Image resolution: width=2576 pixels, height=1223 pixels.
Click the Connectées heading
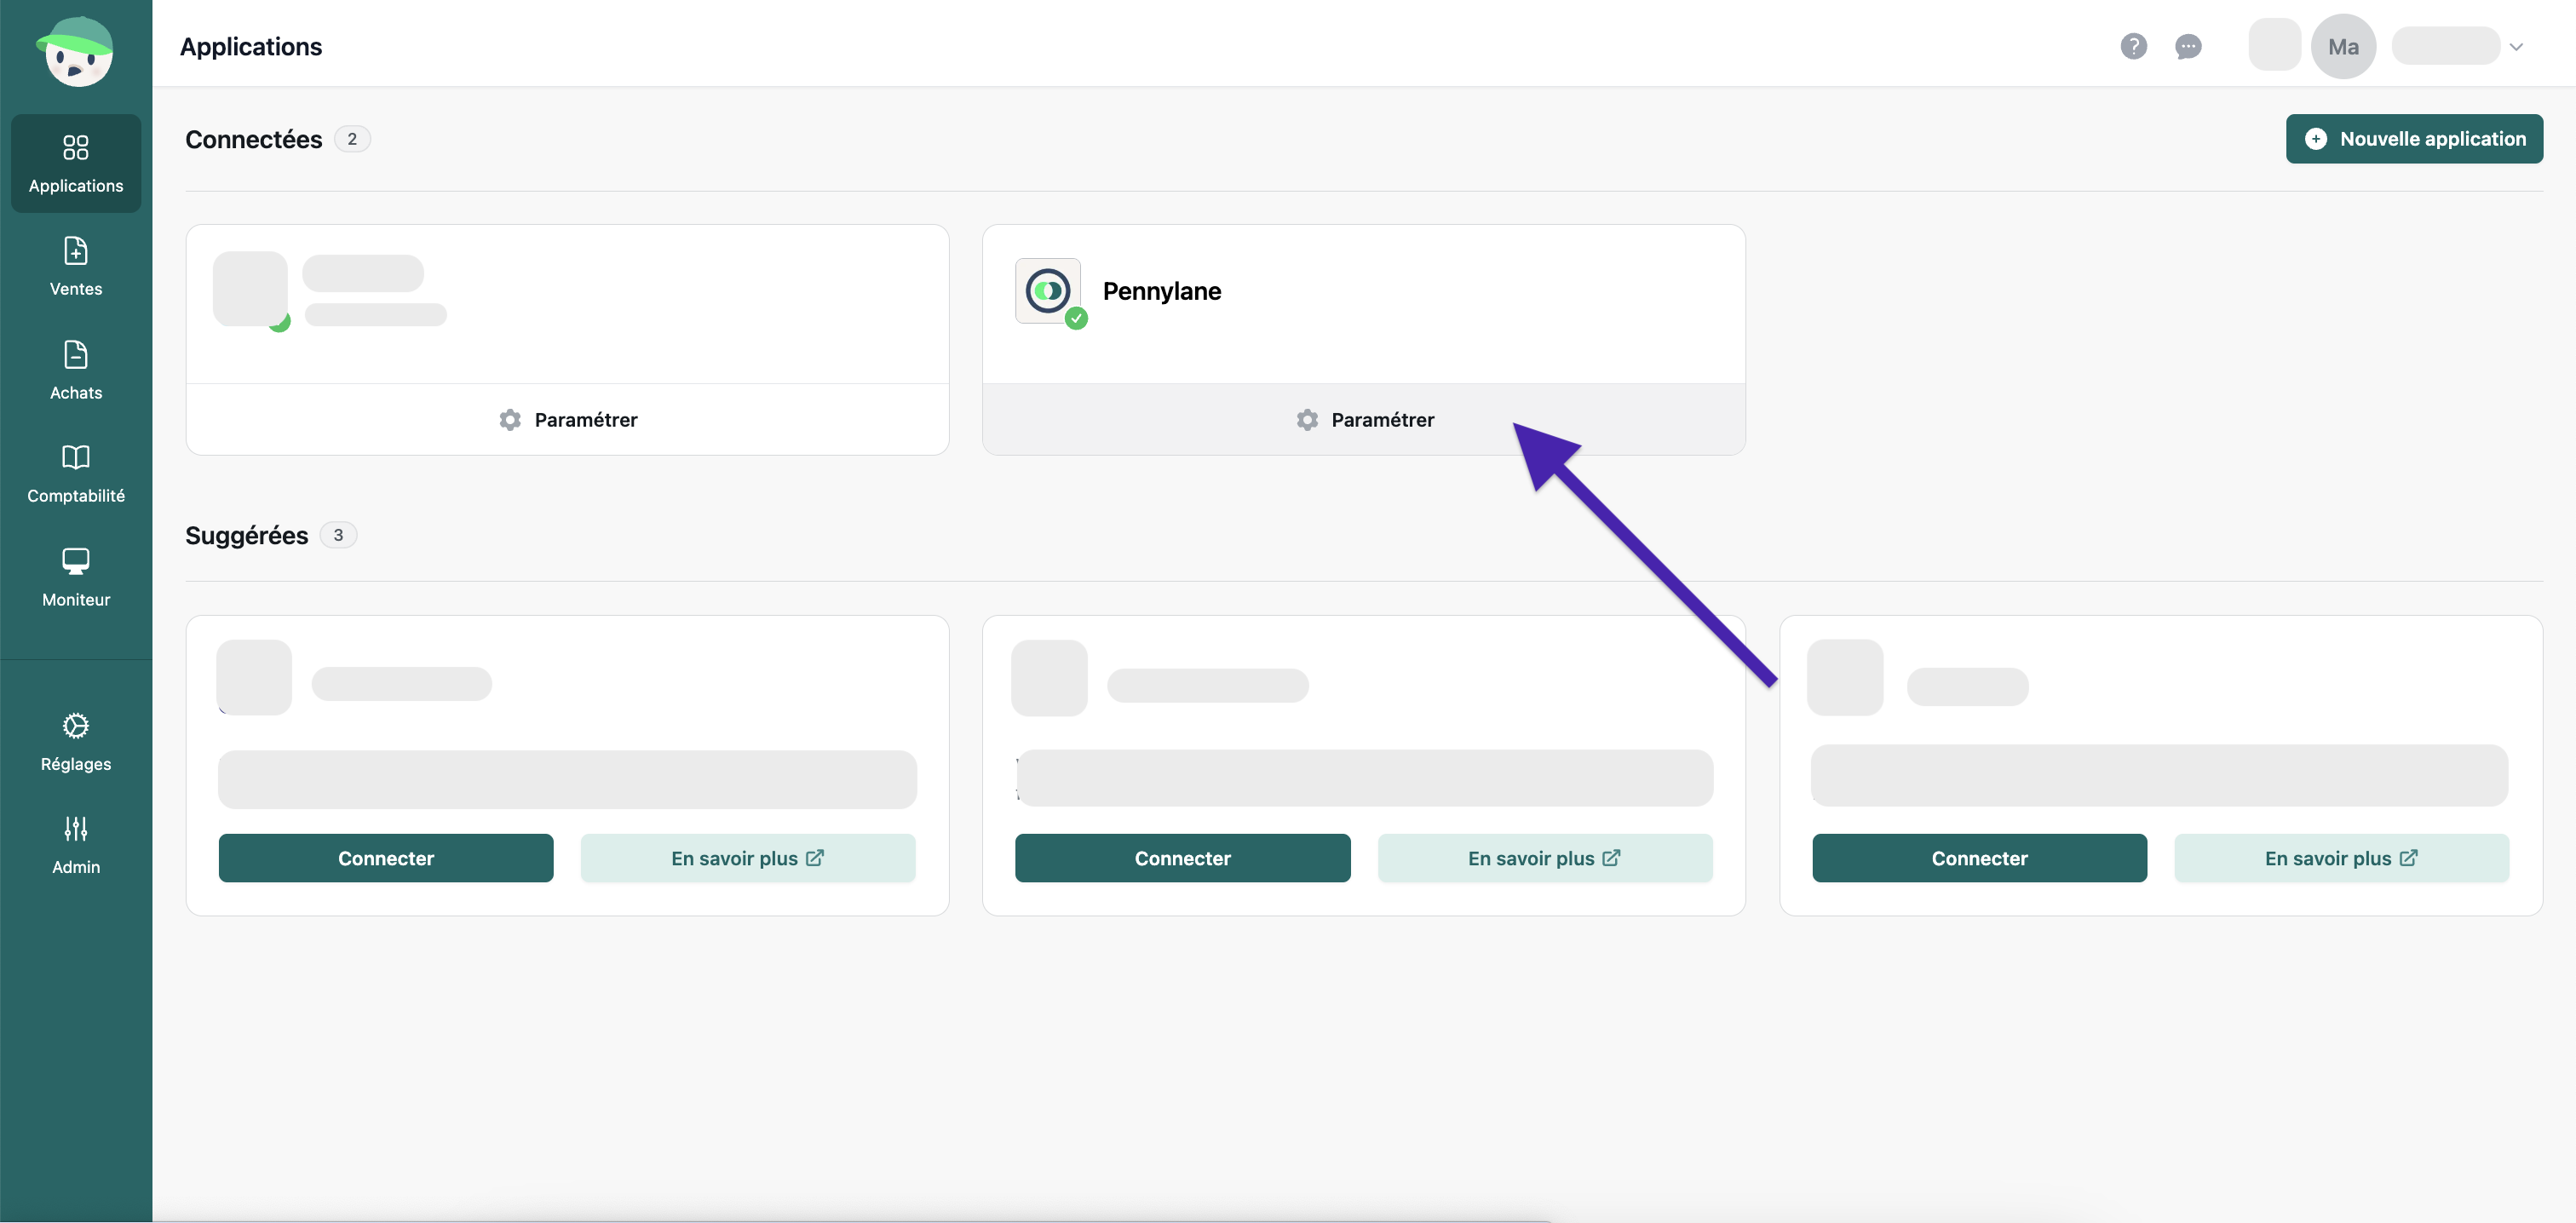(x=253, y=139)
